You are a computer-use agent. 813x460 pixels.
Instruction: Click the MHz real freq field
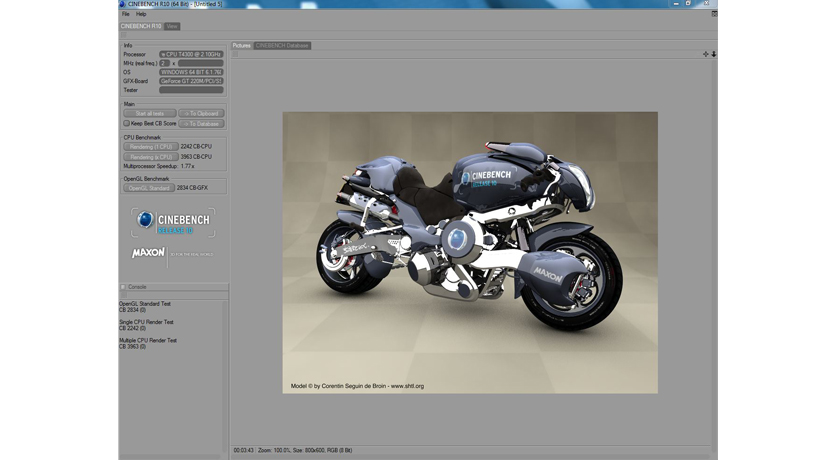tap(200, 63)
